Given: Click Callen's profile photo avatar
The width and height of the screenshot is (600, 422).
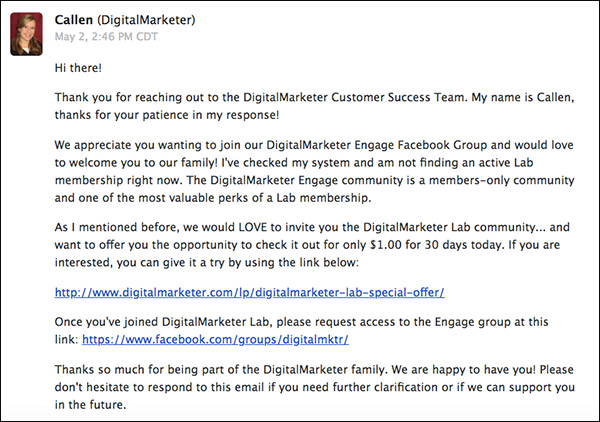Looking at the screenshot, I should tap(26, 34).
